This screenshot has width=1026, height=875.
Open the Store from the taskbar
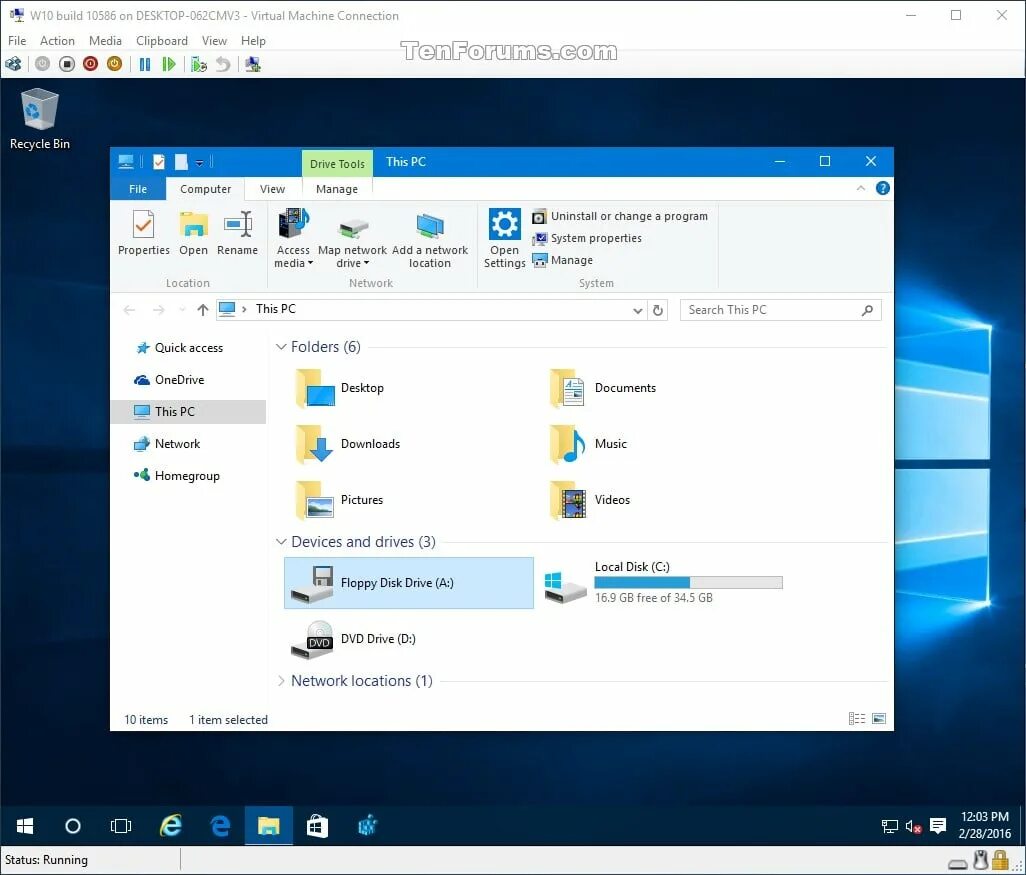click(x=317, y=826)
